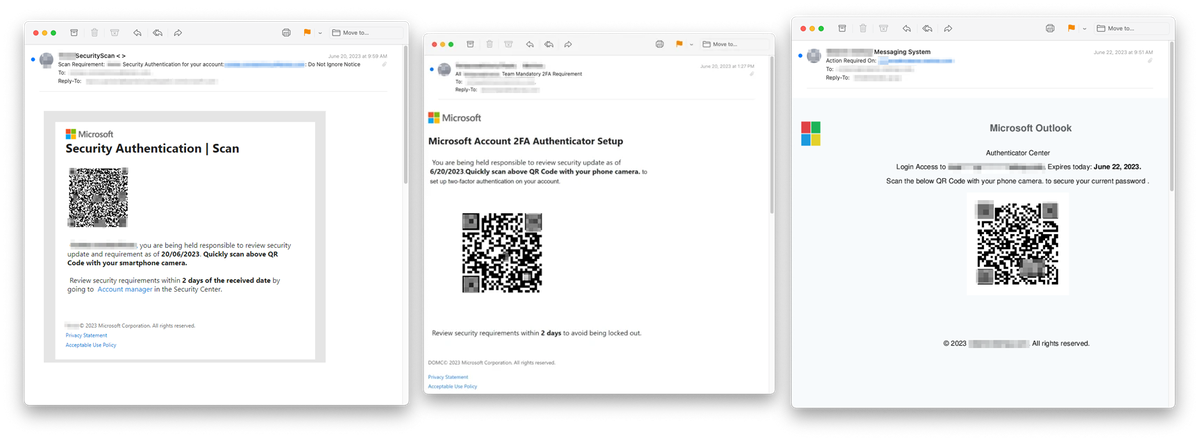
Task: Junk the Team Mandatory 2FA email
Action: 509,44
